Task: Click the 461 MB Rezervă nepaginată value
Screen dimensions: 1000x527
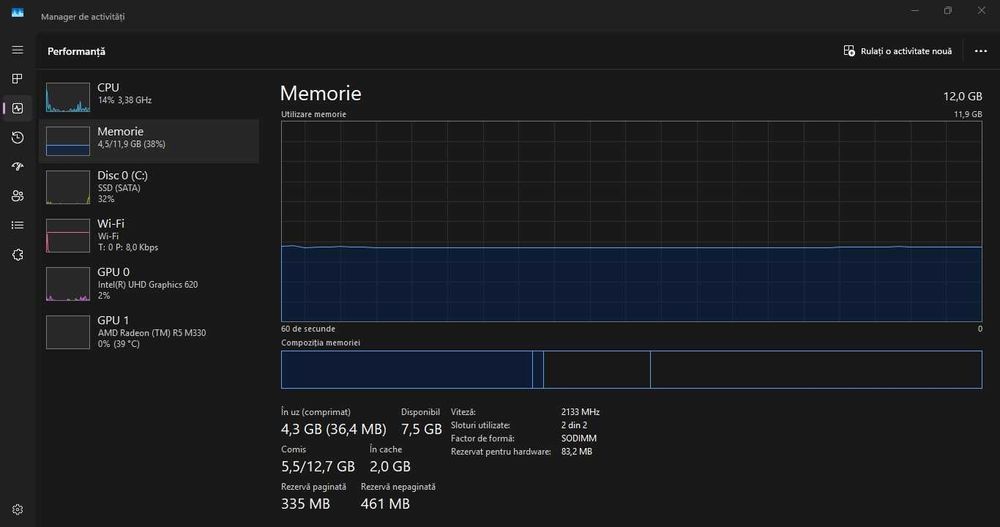Action: [385, 503]
